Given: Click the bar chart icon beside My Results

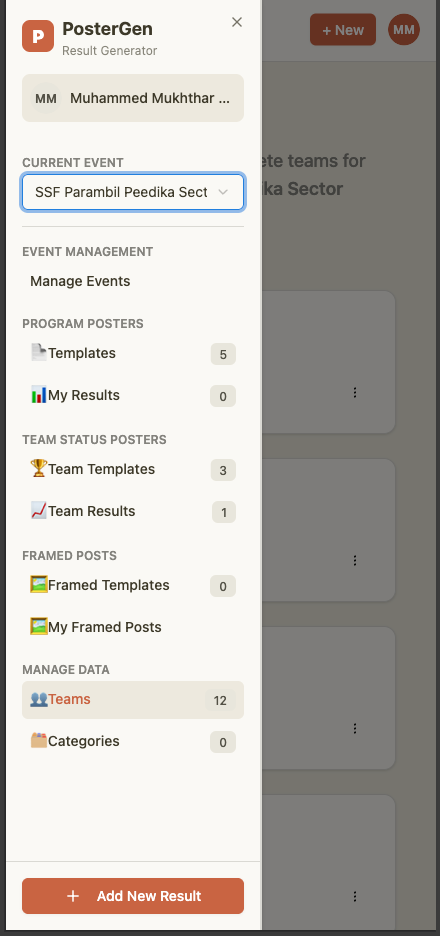Looking at the screenshot, I should (39, 395).
